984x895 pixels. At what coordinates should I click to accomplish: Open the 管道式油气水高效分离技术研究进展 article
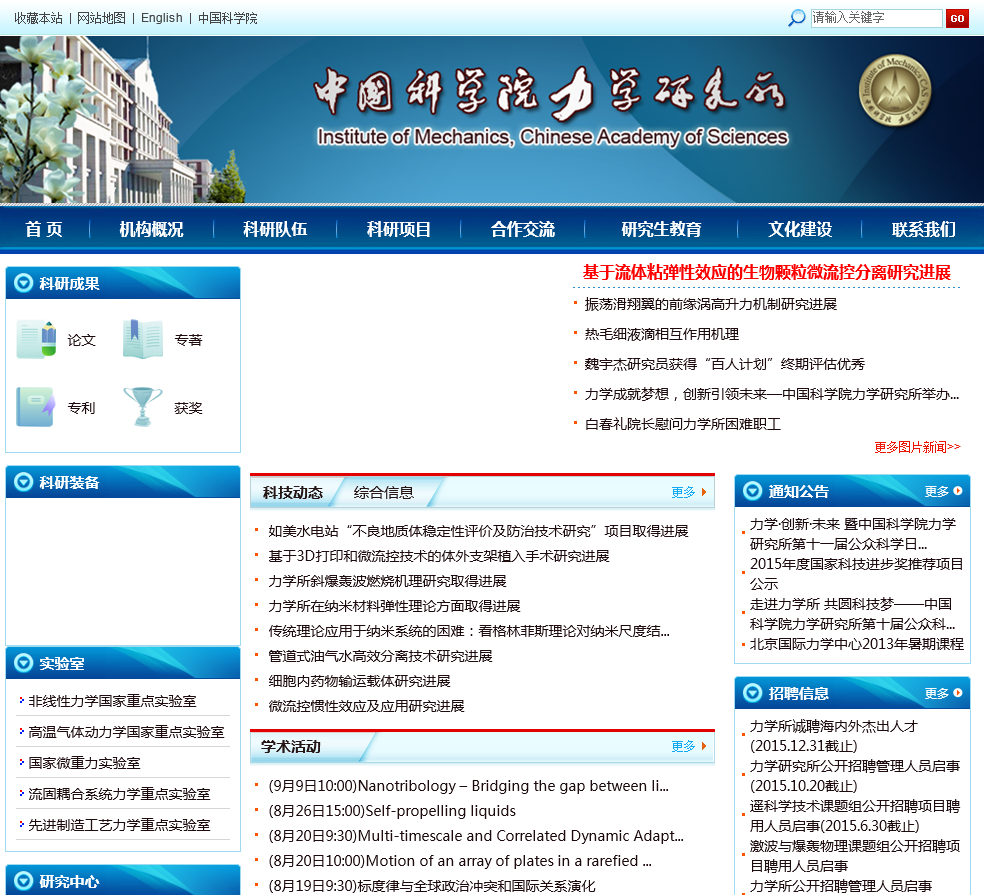pyautogui.click(x=380, y=656)
